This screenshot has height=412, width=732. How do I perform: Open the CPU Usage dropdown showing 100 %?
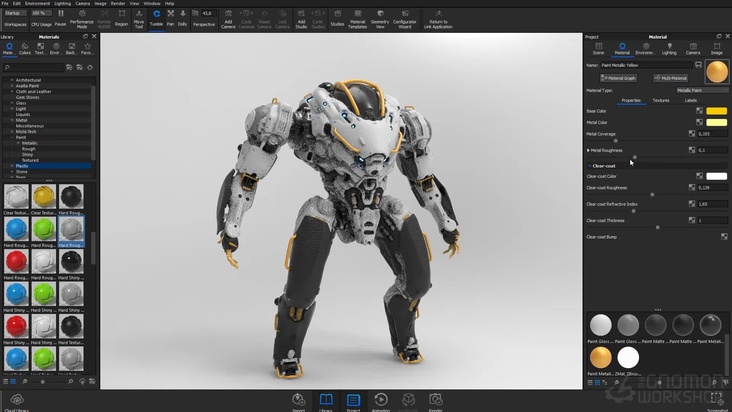[x=41, y=13]
